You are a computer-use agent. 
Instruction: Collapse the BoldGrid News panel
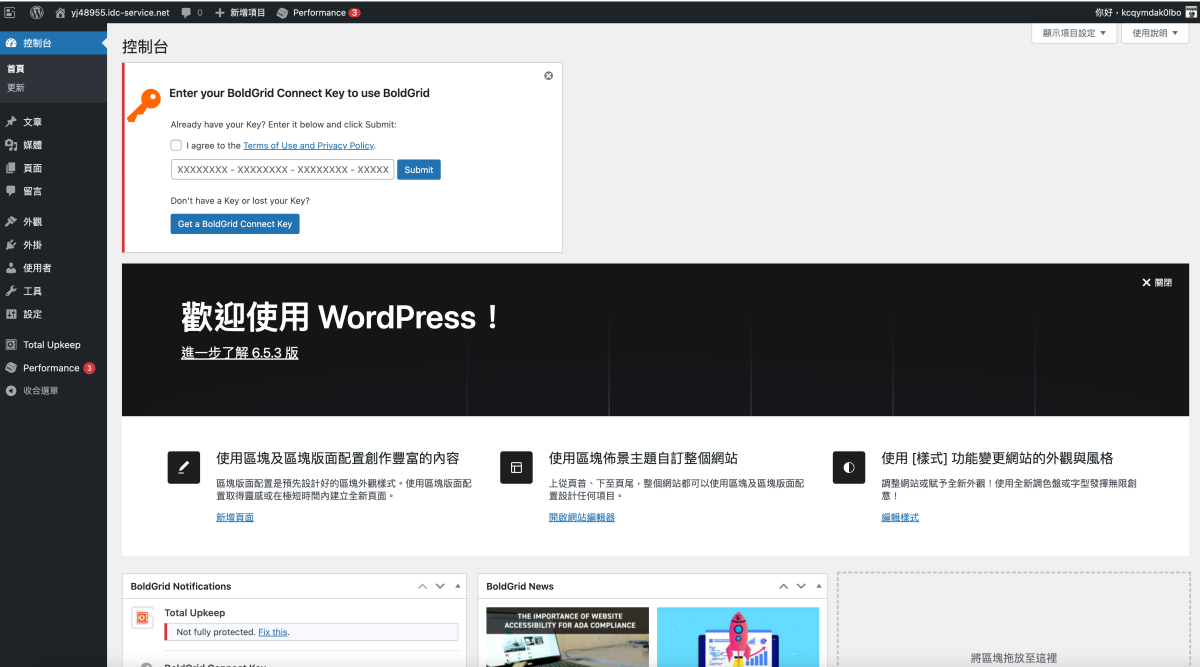(821, 586)
